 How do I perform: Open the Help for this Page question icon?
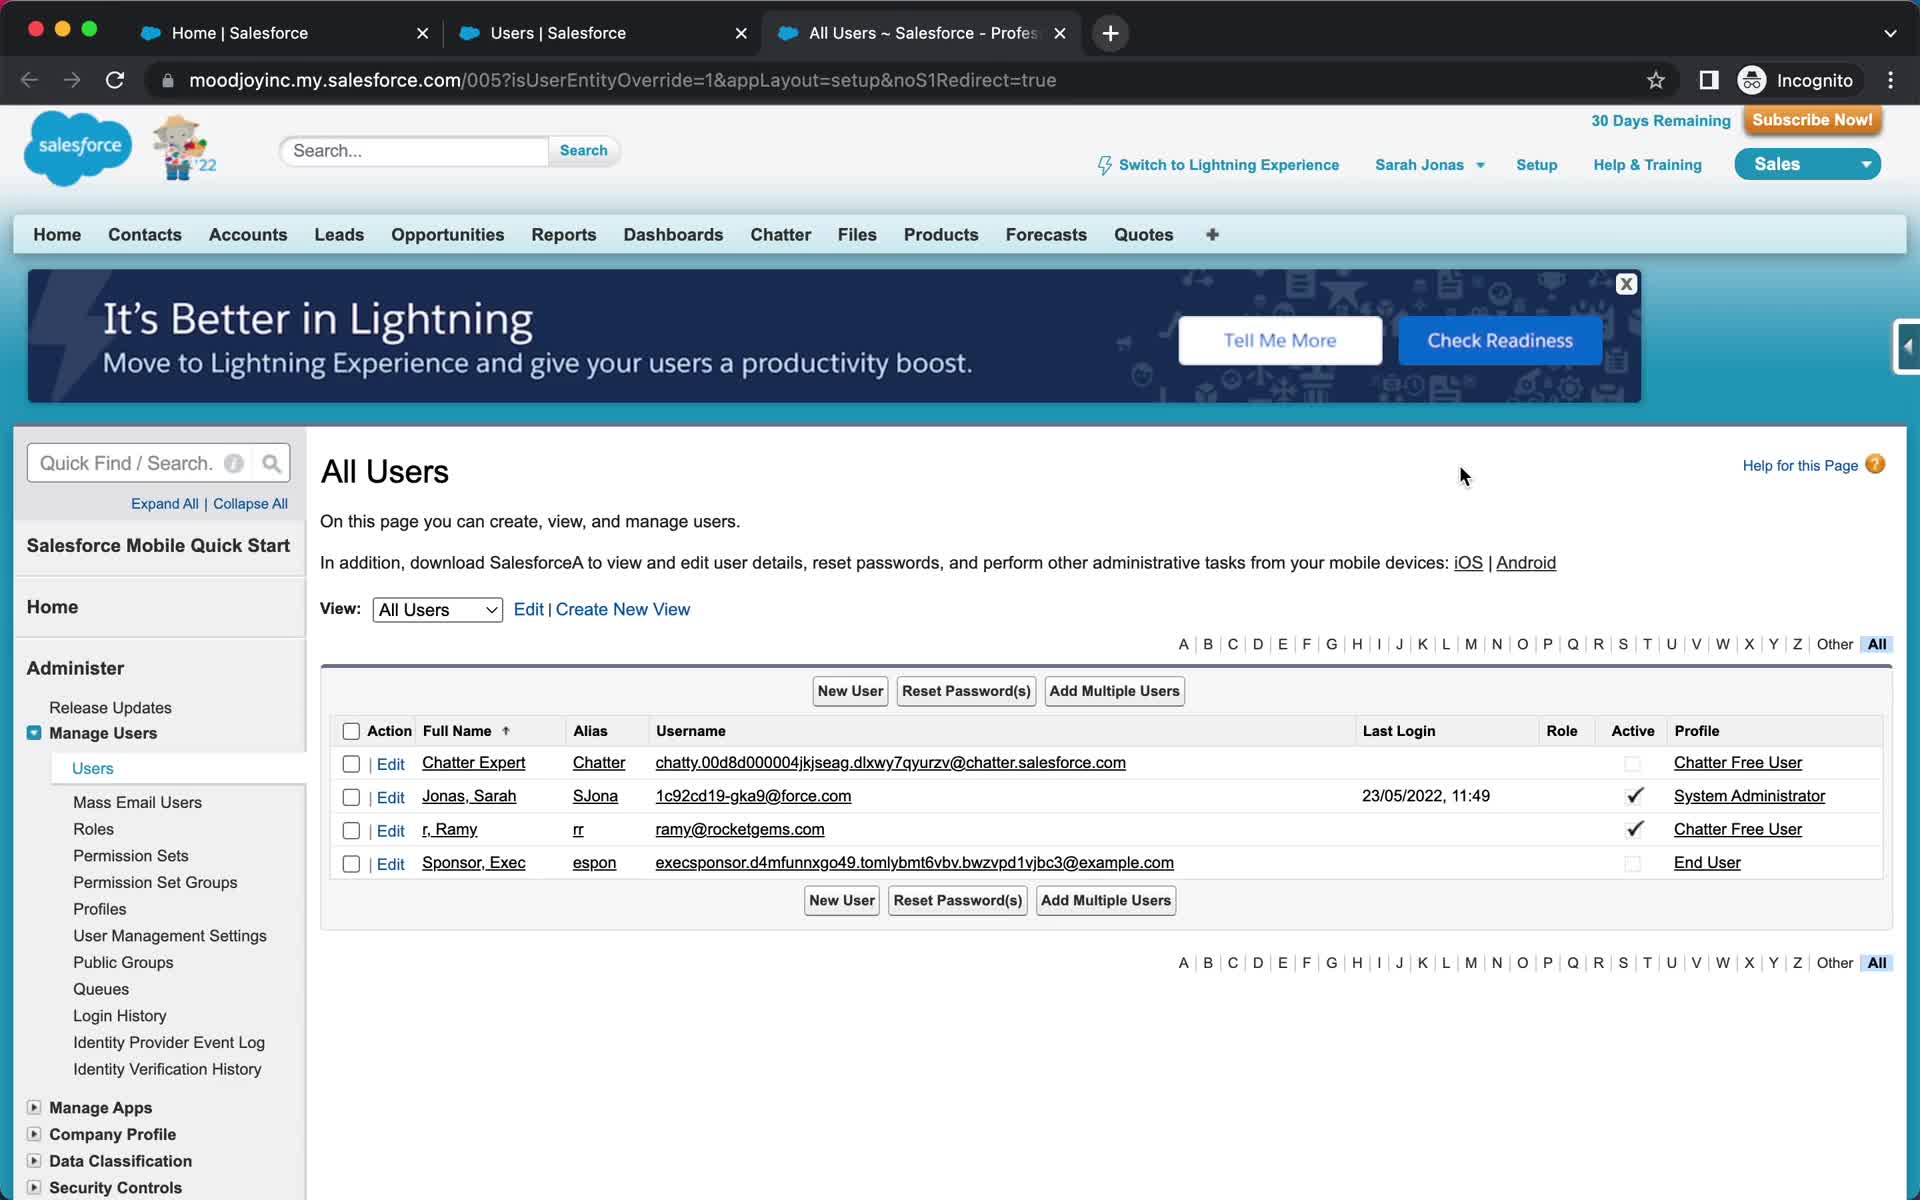(1876, 464)
